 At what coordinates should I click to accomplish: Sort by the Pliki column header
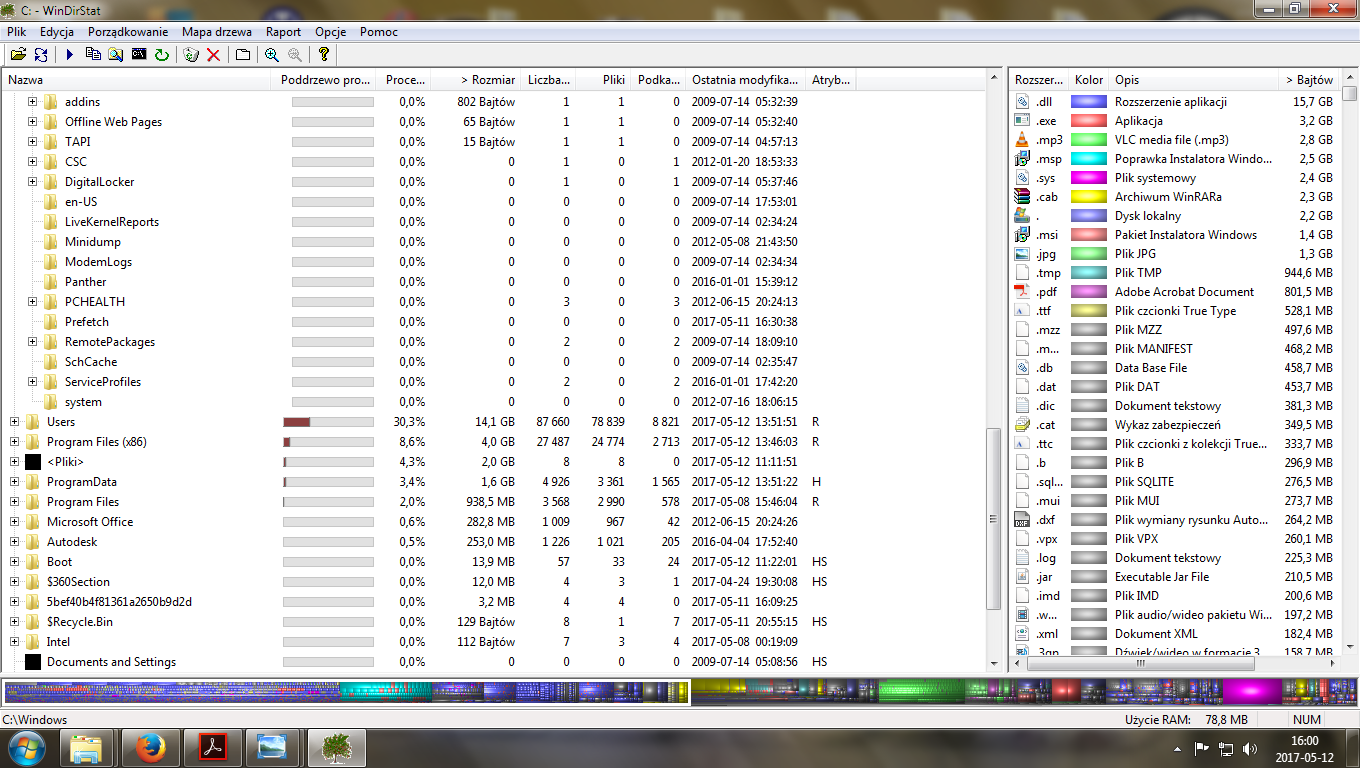(x=604, y=80)
